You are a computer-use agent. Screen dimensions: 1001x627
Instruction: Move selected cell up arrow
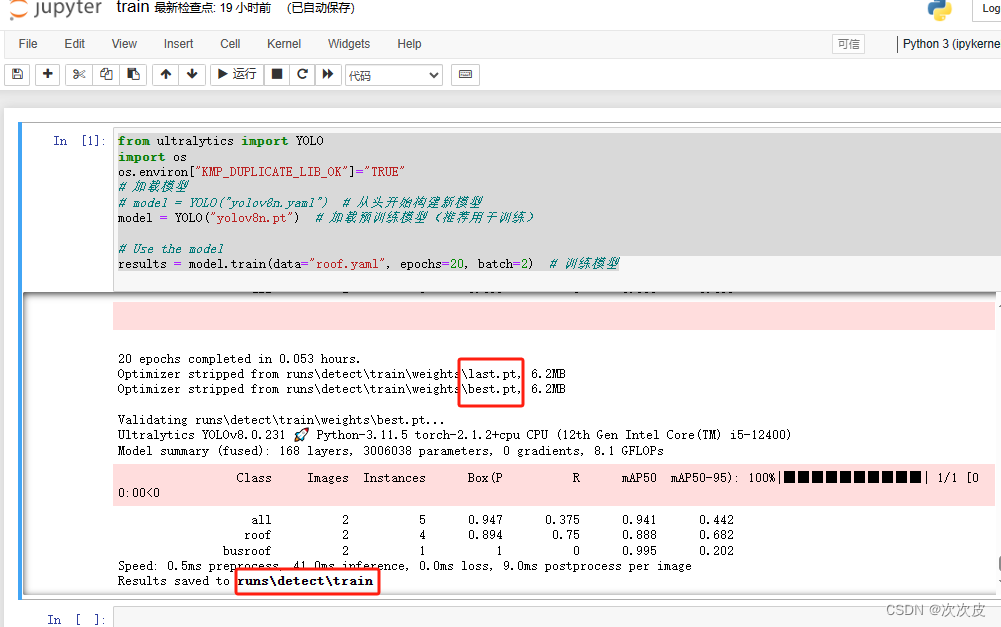166,75
